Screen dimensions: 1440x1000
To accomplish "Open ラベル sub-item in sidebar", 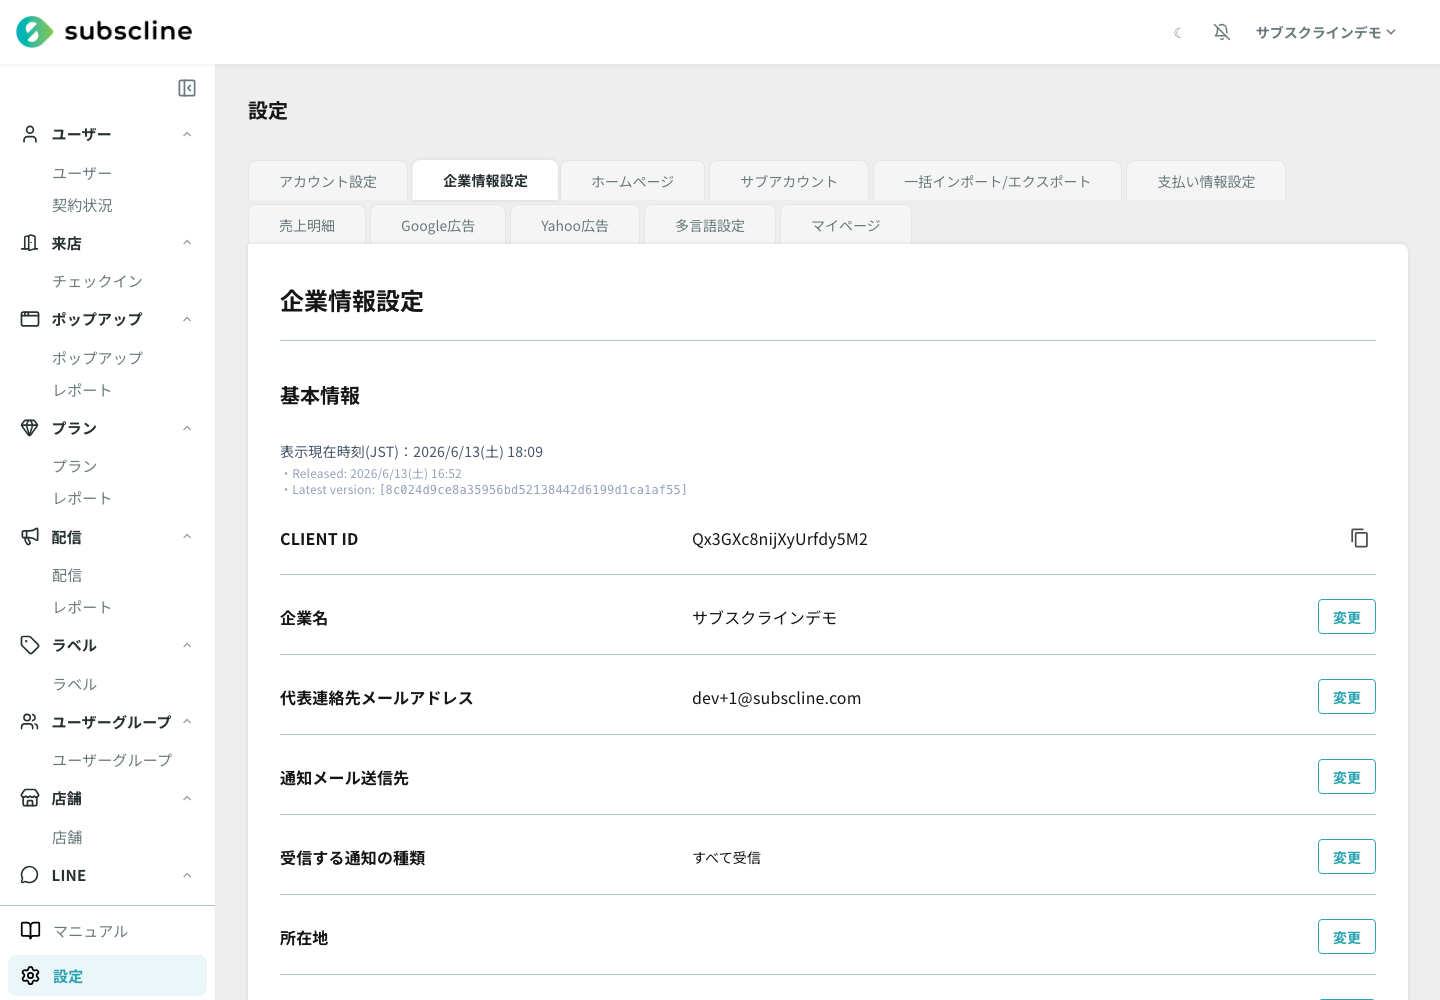I will (75, 684).
